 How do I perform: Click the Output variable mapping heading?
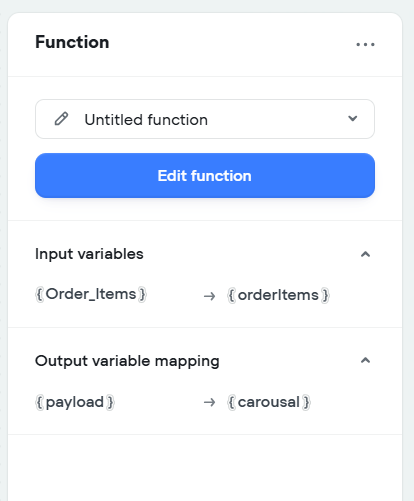[127, 362]
